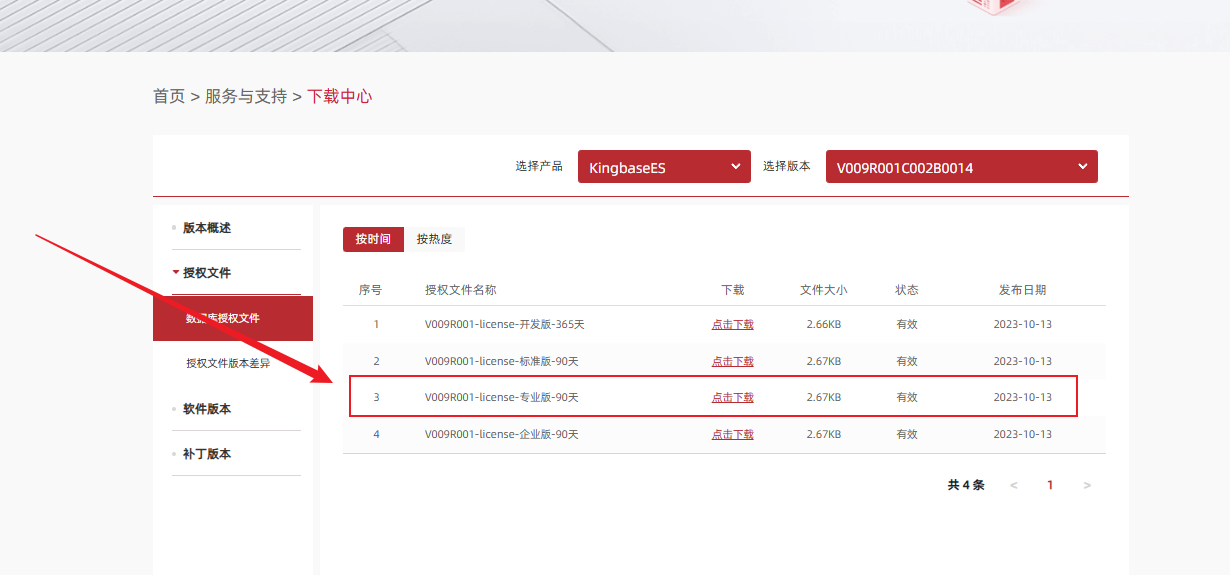Select page 1 in pagination
Screen dimensions: 1230x575
1050,485
